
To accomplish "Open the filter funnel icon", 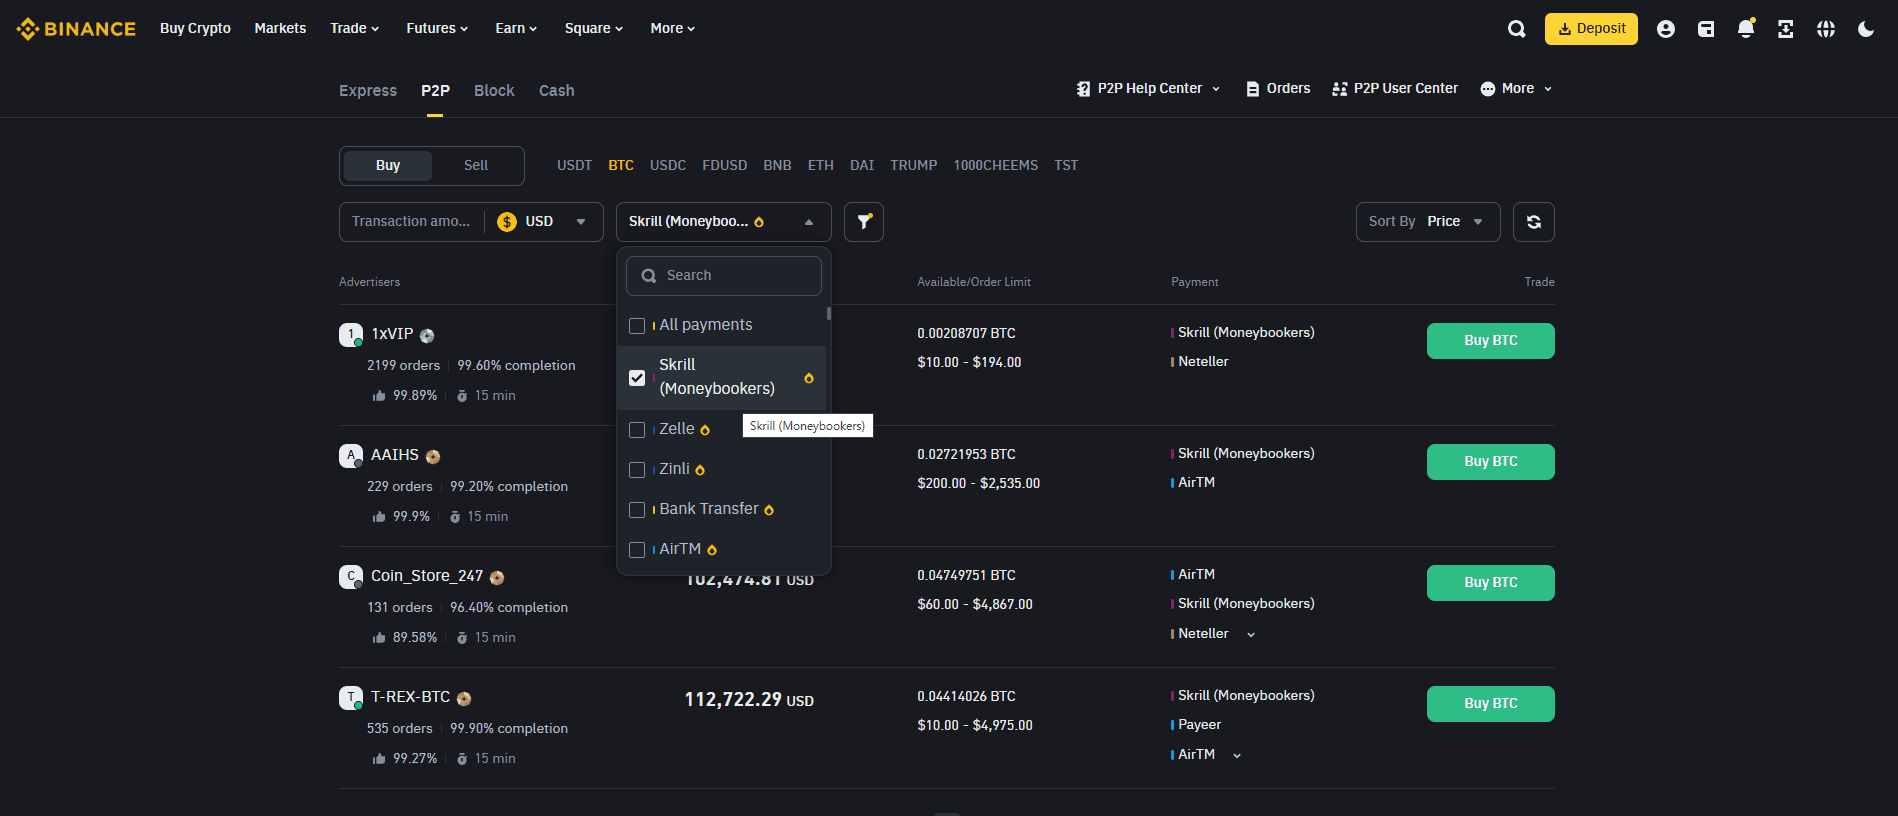I will (864, 222).
